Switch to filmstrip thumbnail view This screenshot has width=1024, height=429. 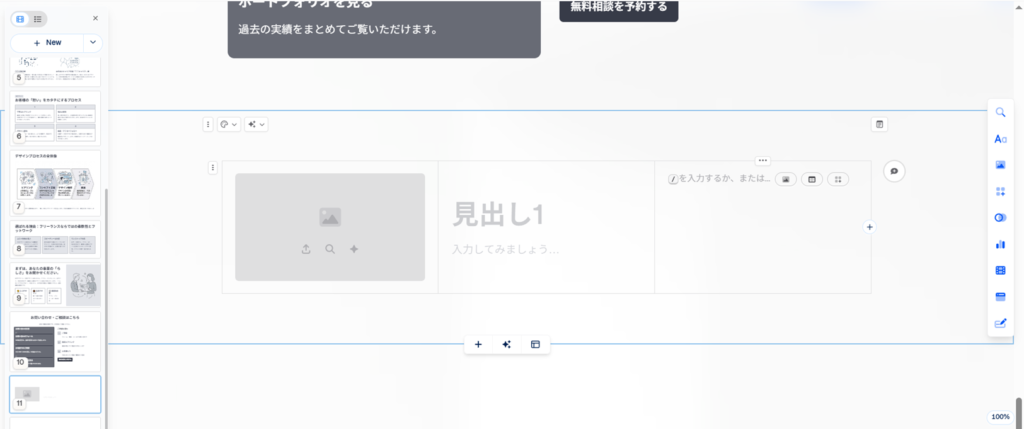pos(21,18)
